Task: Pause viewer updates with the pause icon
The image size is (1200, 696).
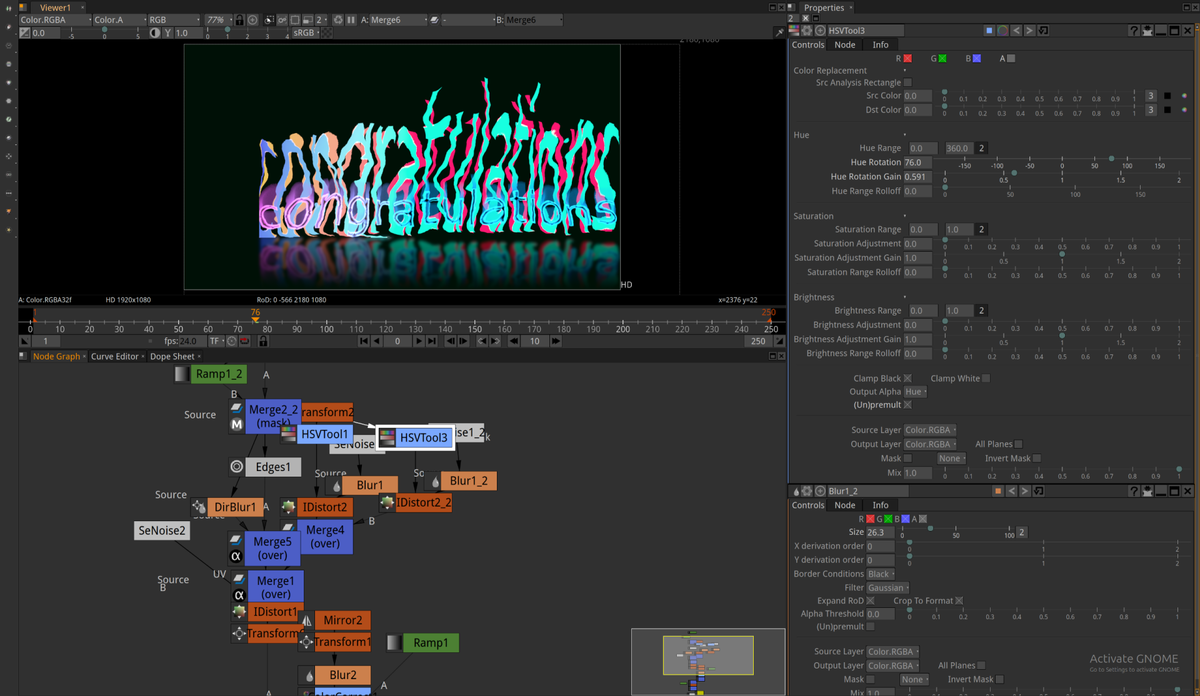Action: tap(351, 20)
